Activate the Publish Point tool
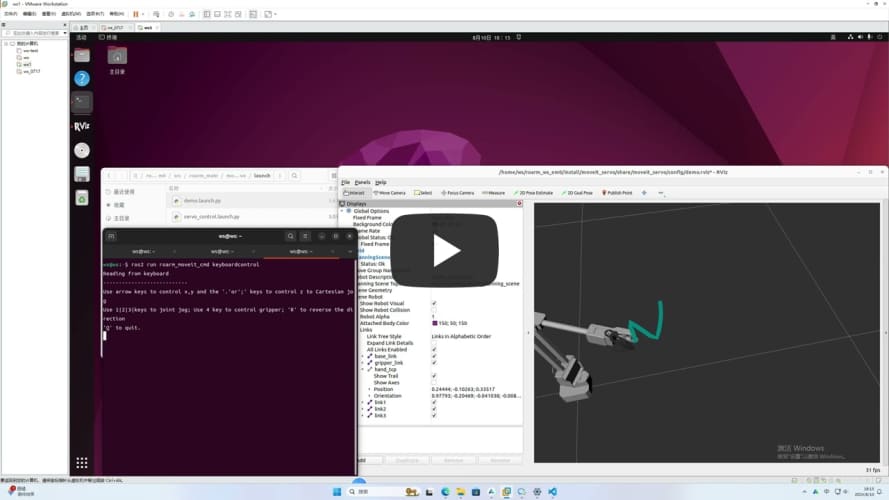The width and height of the screenshot is (889, 500). tap(617, 193)
